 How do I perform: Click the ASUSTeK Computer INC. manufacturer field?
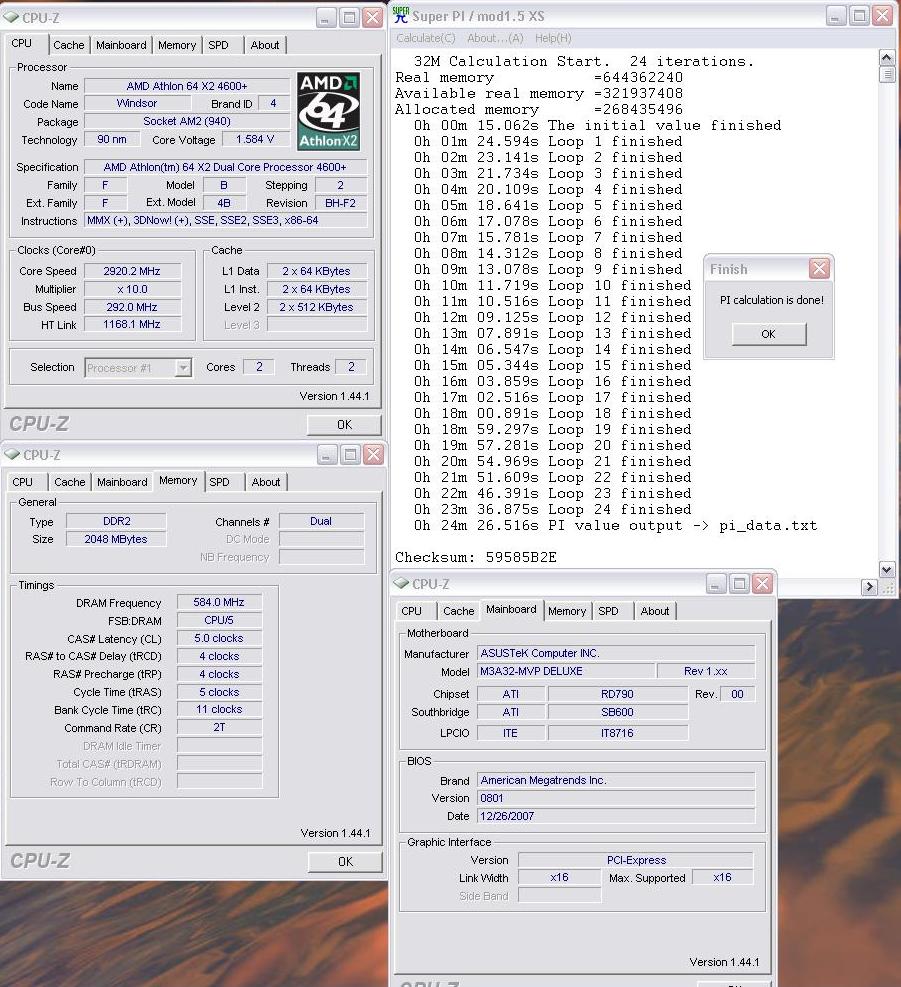pos(616,653)
